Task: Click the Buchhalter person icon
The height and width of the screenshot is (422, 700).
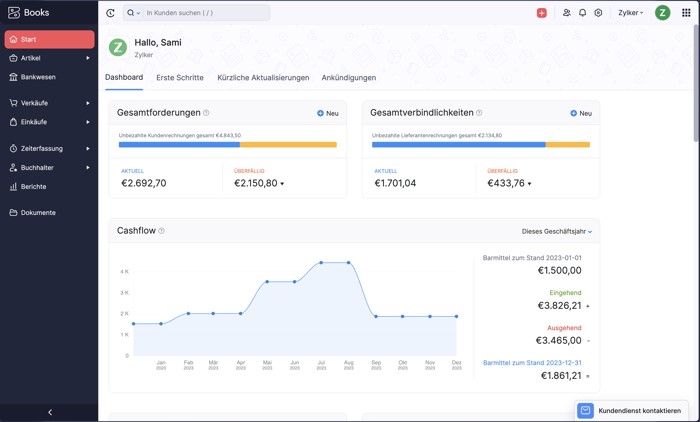Action: pyautogui.click(x=14, y=167)
